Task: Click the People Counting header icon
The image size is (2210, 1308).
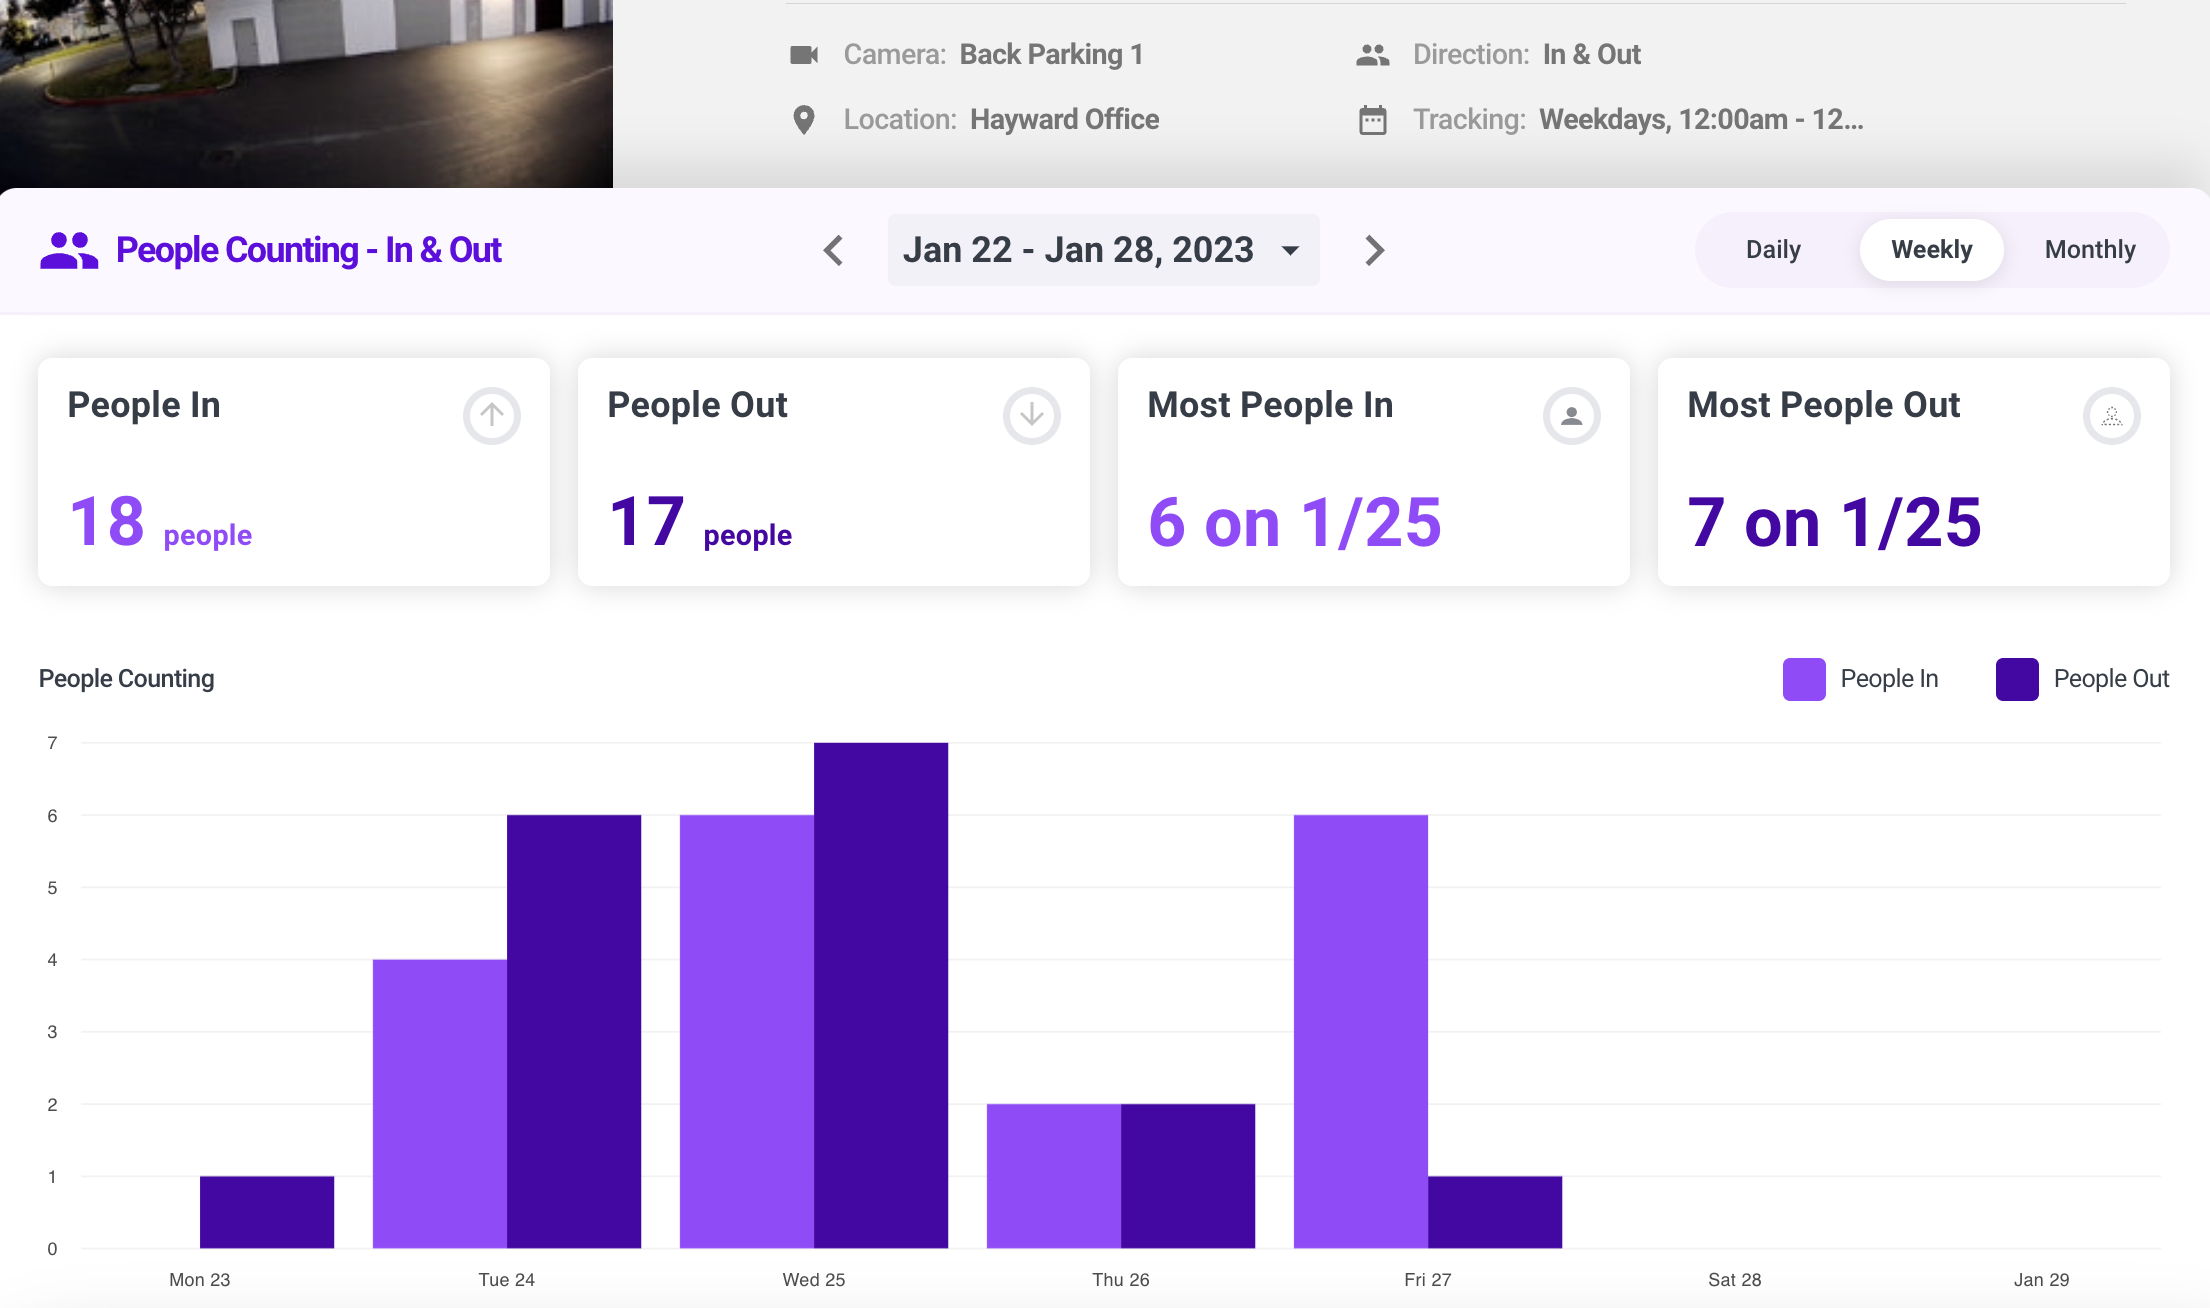Action: pos(68,250)
